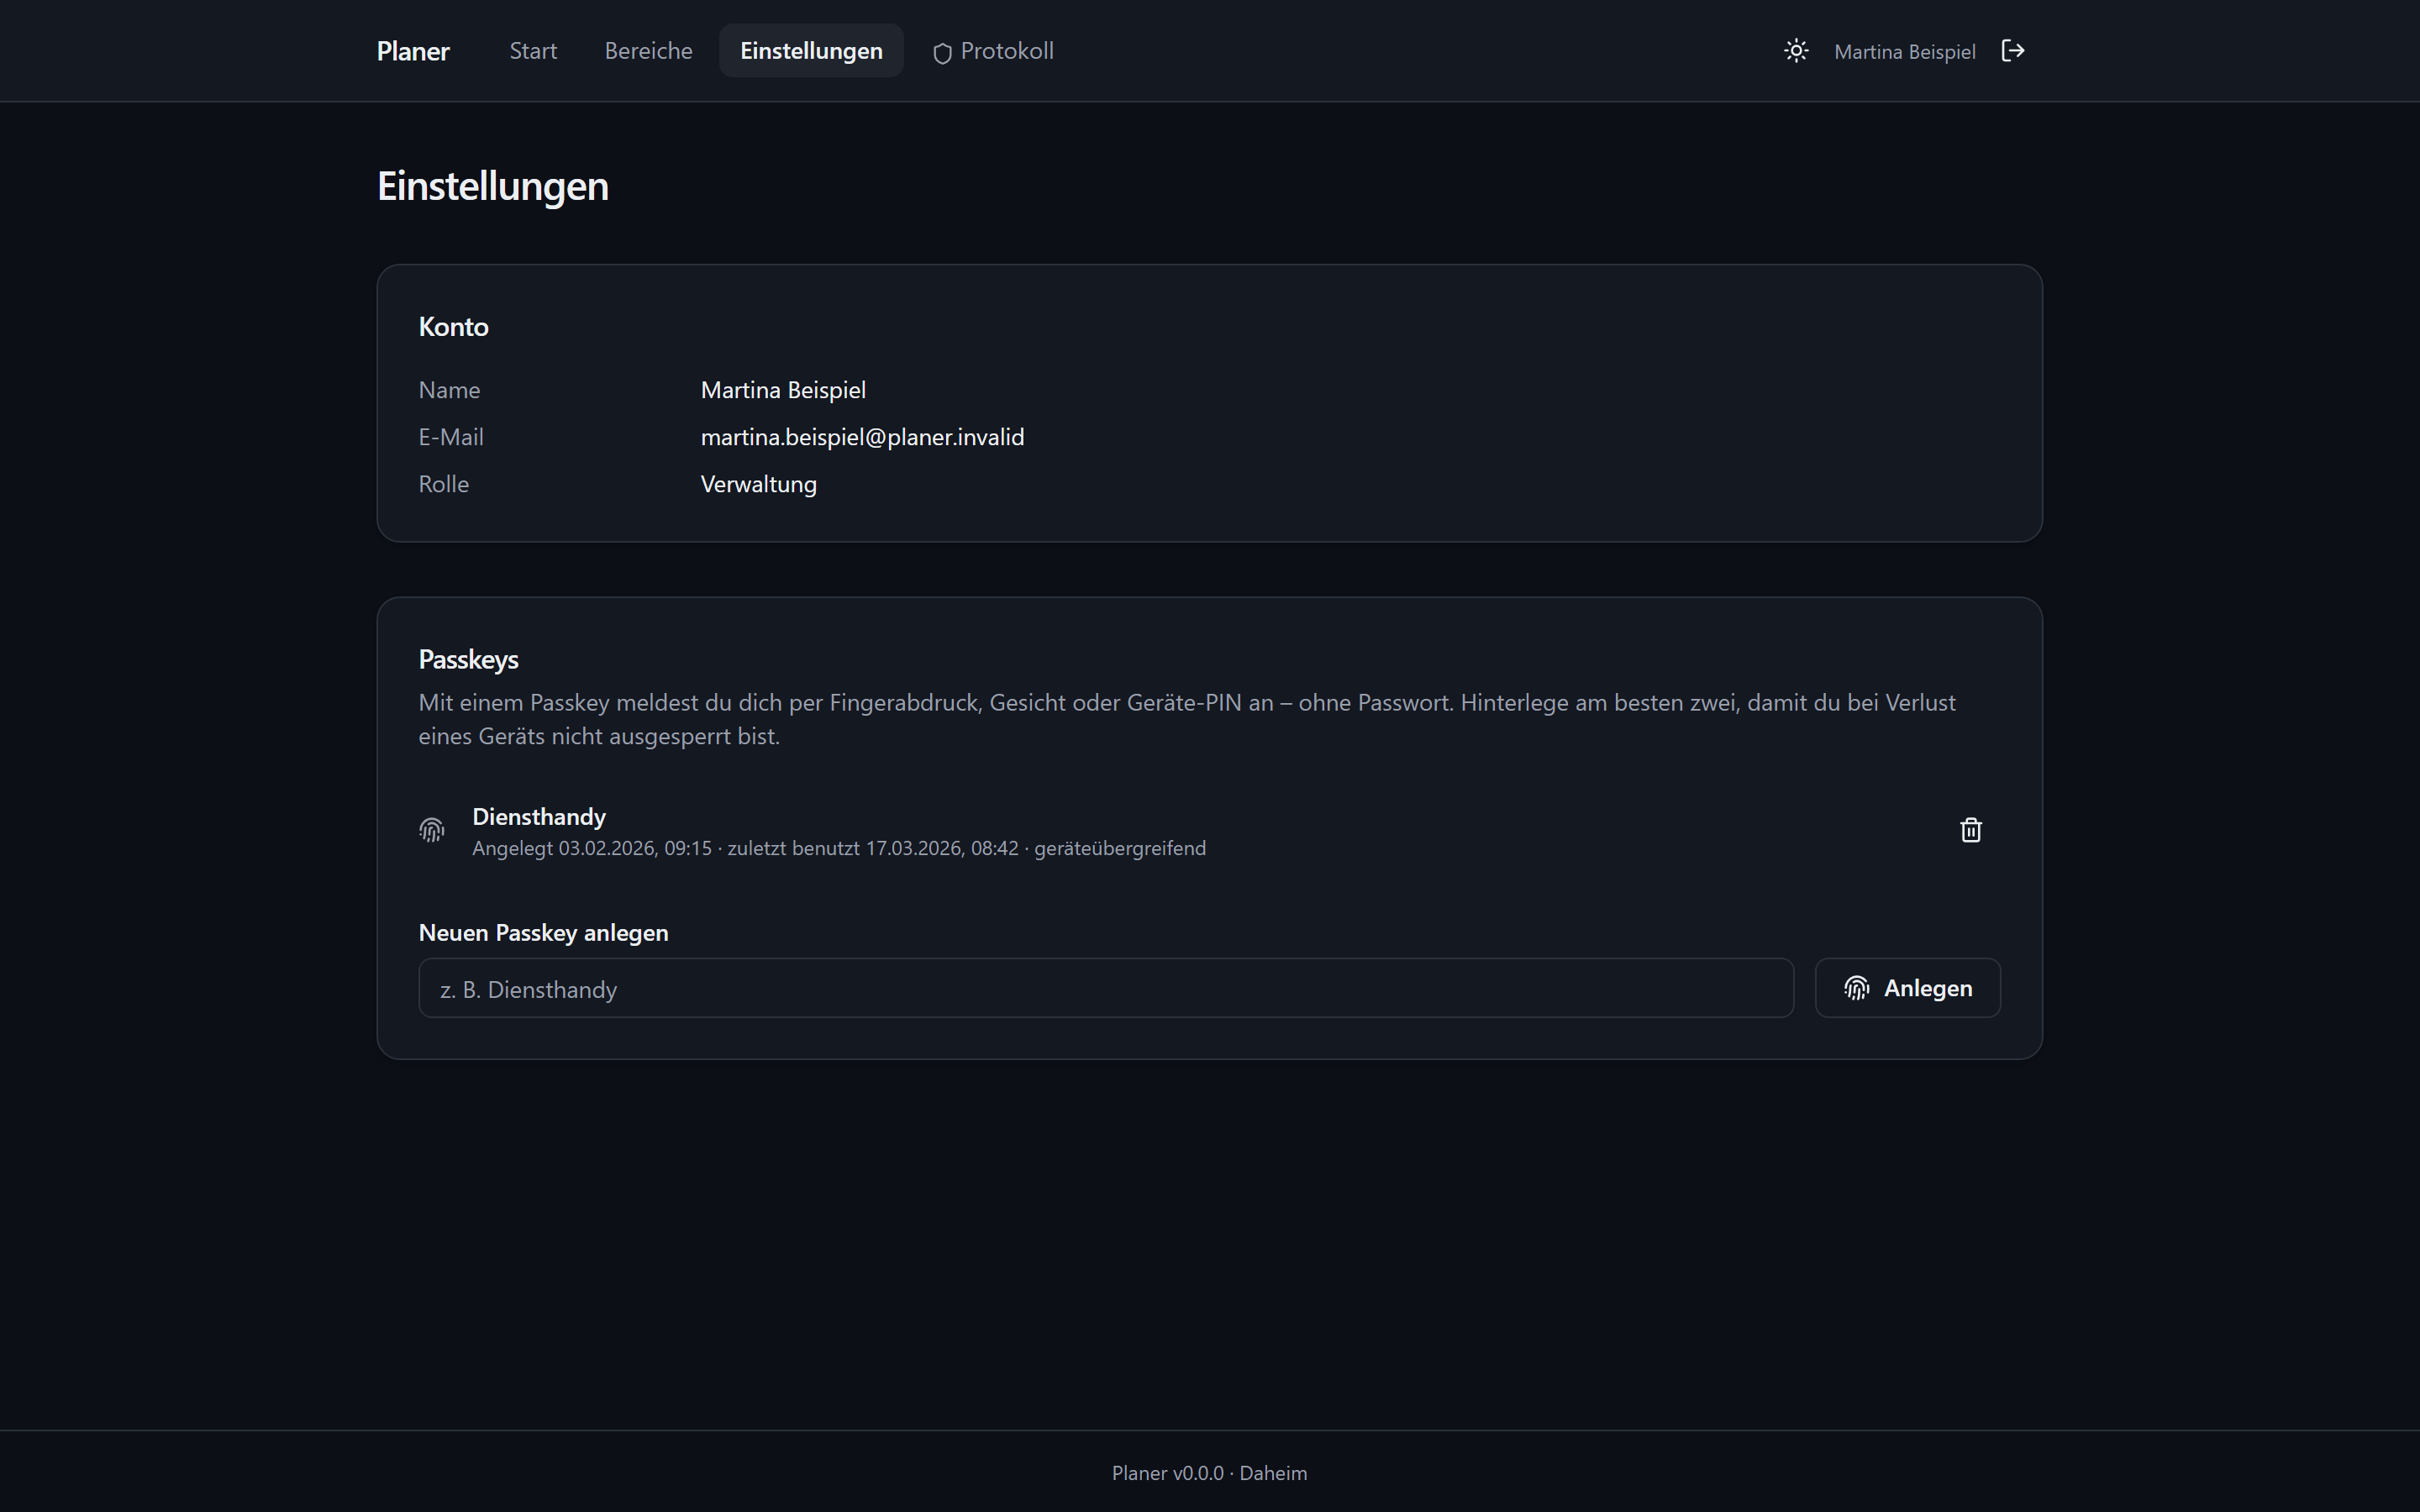Click the Martina Beispiel username in header
Screen dimensions: 2420x1512
pos(1904,52)
